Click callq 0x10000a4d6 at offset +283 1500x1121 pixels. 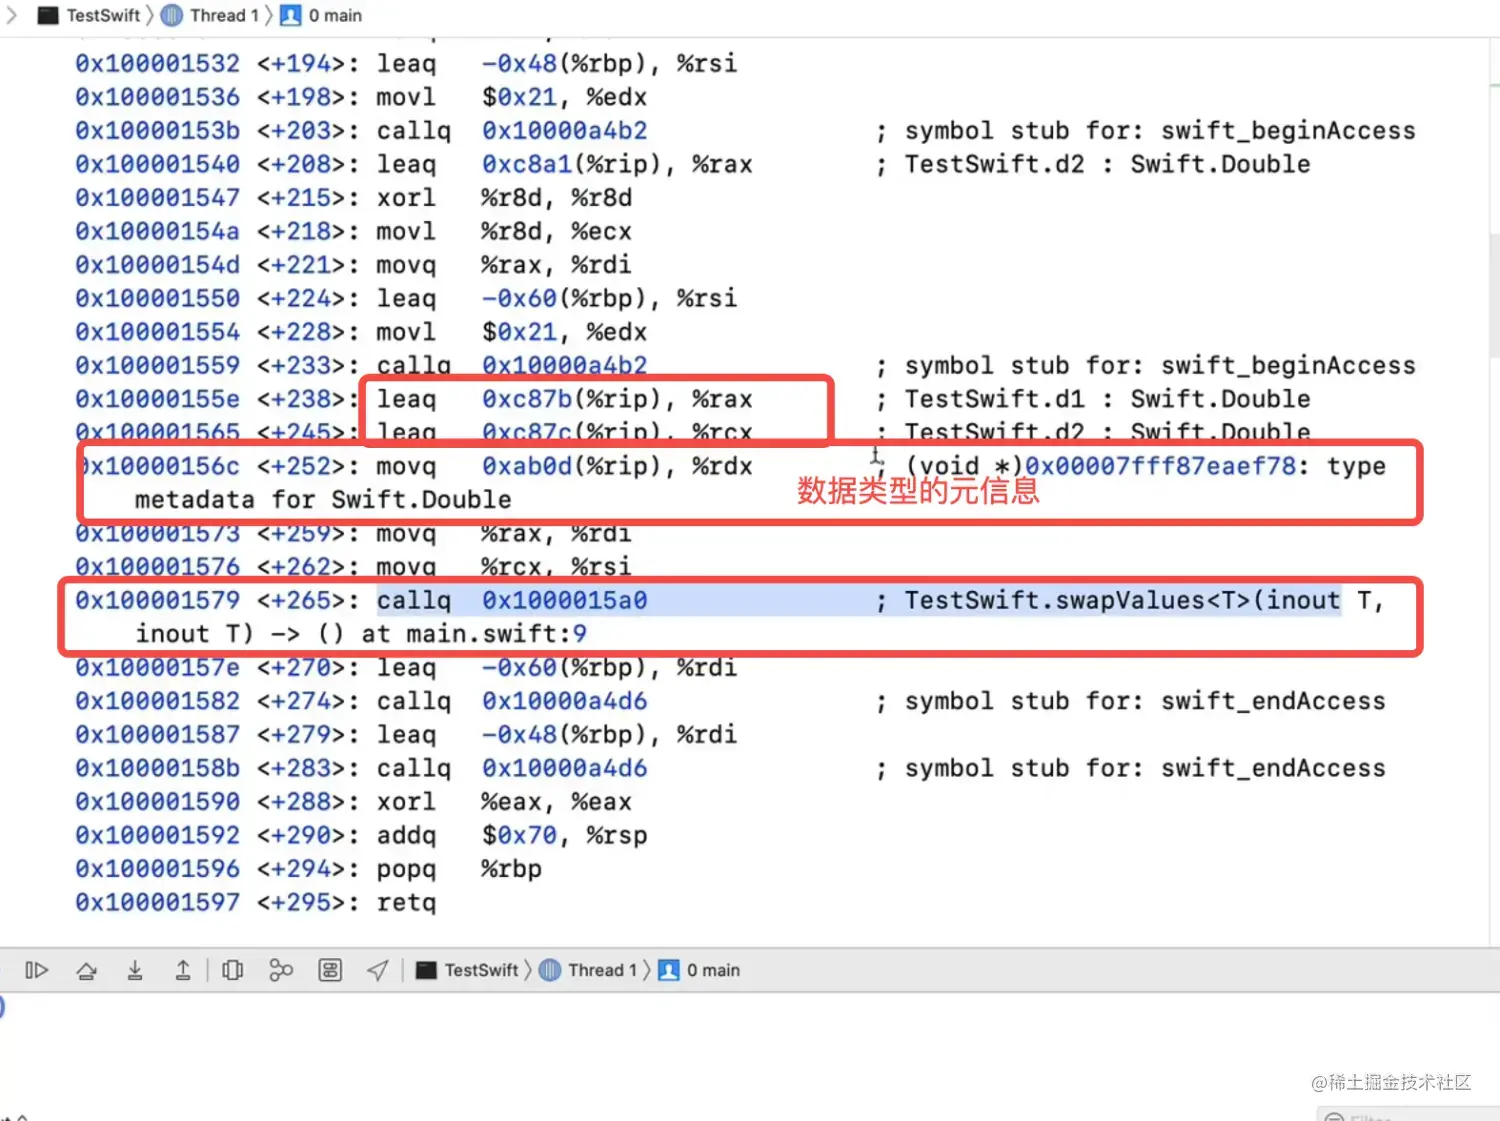coord(512,769)
